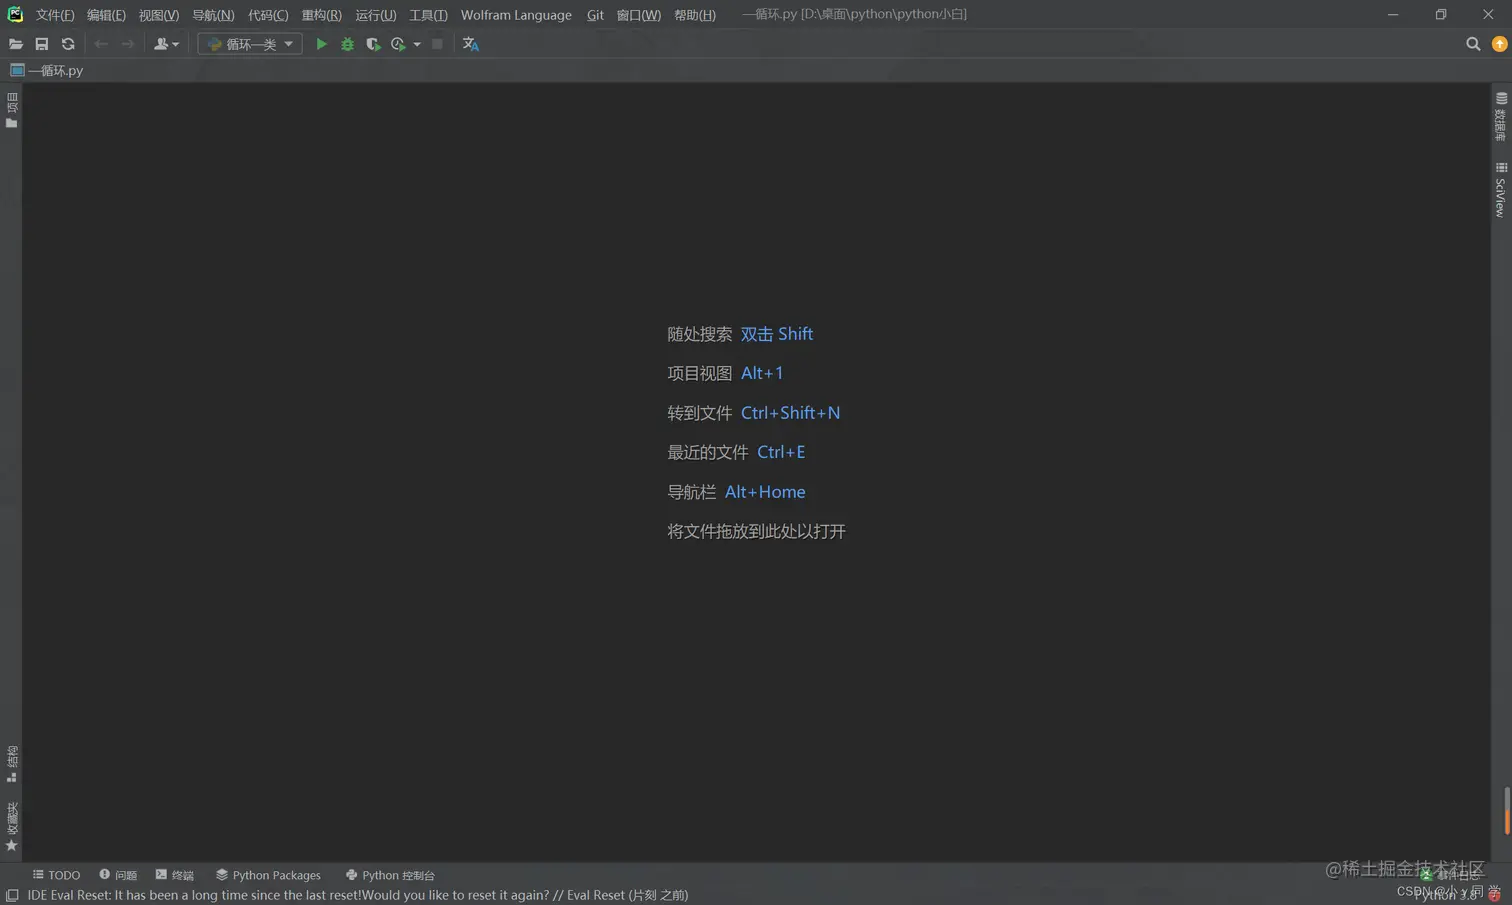Open the 导航(N) menu
1512x905 pixels.
(213, 15)
